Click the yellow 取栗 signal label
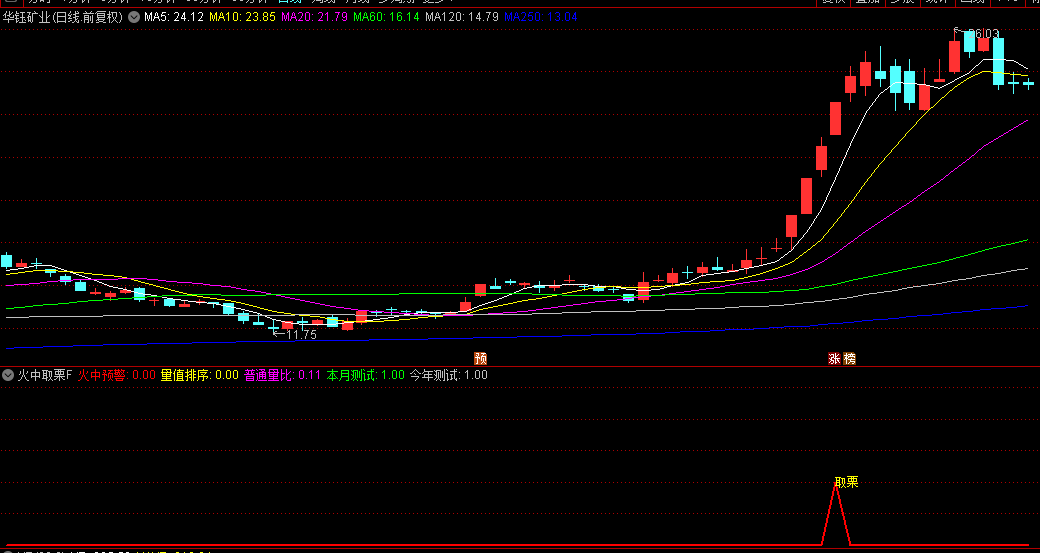The height and width of the screenshot is (553, 1040). coord(846,482)
